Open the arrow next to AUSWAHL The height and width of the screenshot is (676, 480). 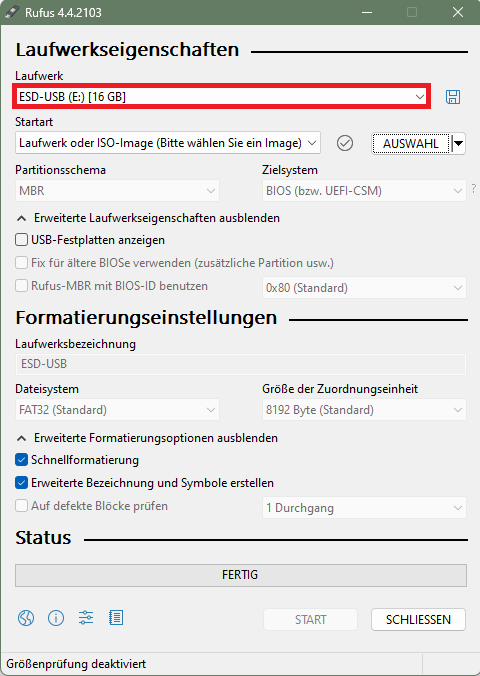click(x=458, y=144)
